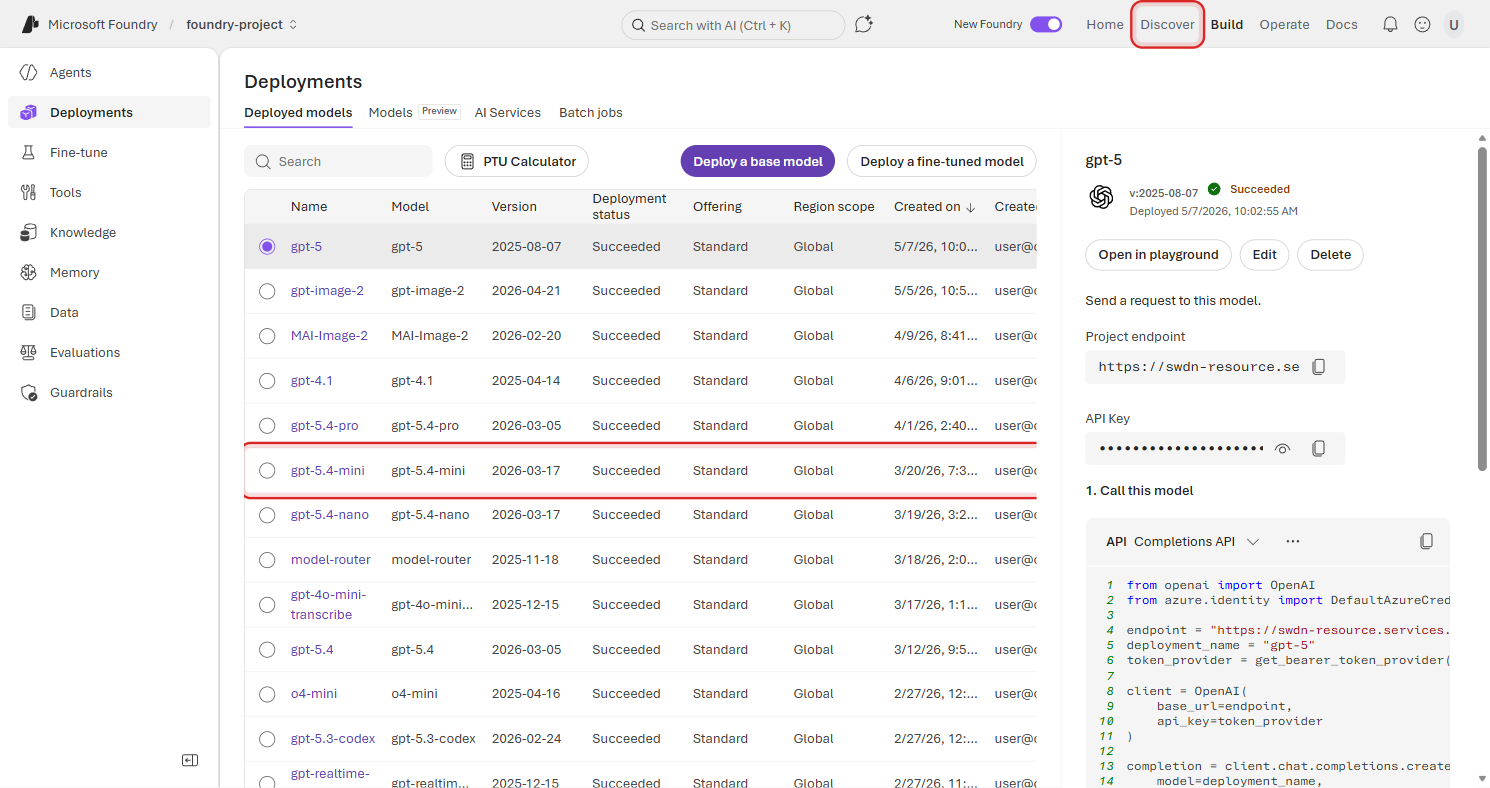Go to Home in top navigation
This screenshot has height=788, width=1490.
[x=1105, y=24]
